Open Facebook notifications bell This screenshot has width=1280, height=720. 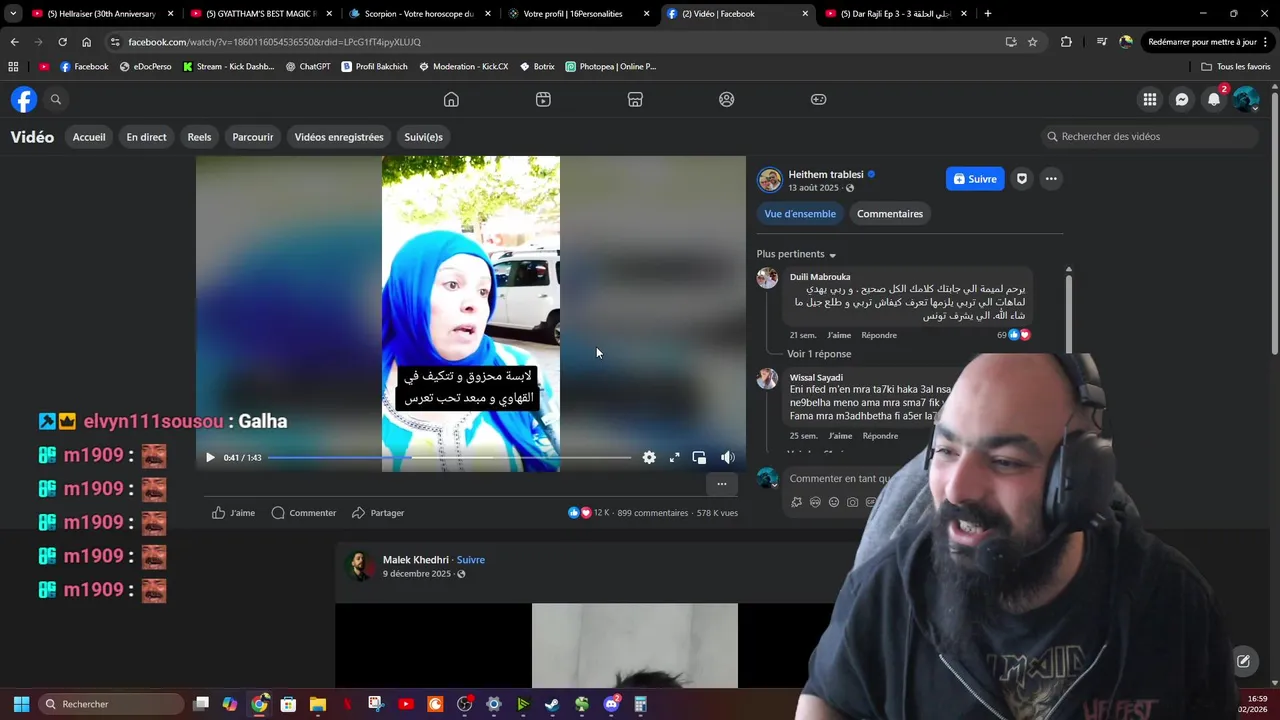pos(1213,99)
